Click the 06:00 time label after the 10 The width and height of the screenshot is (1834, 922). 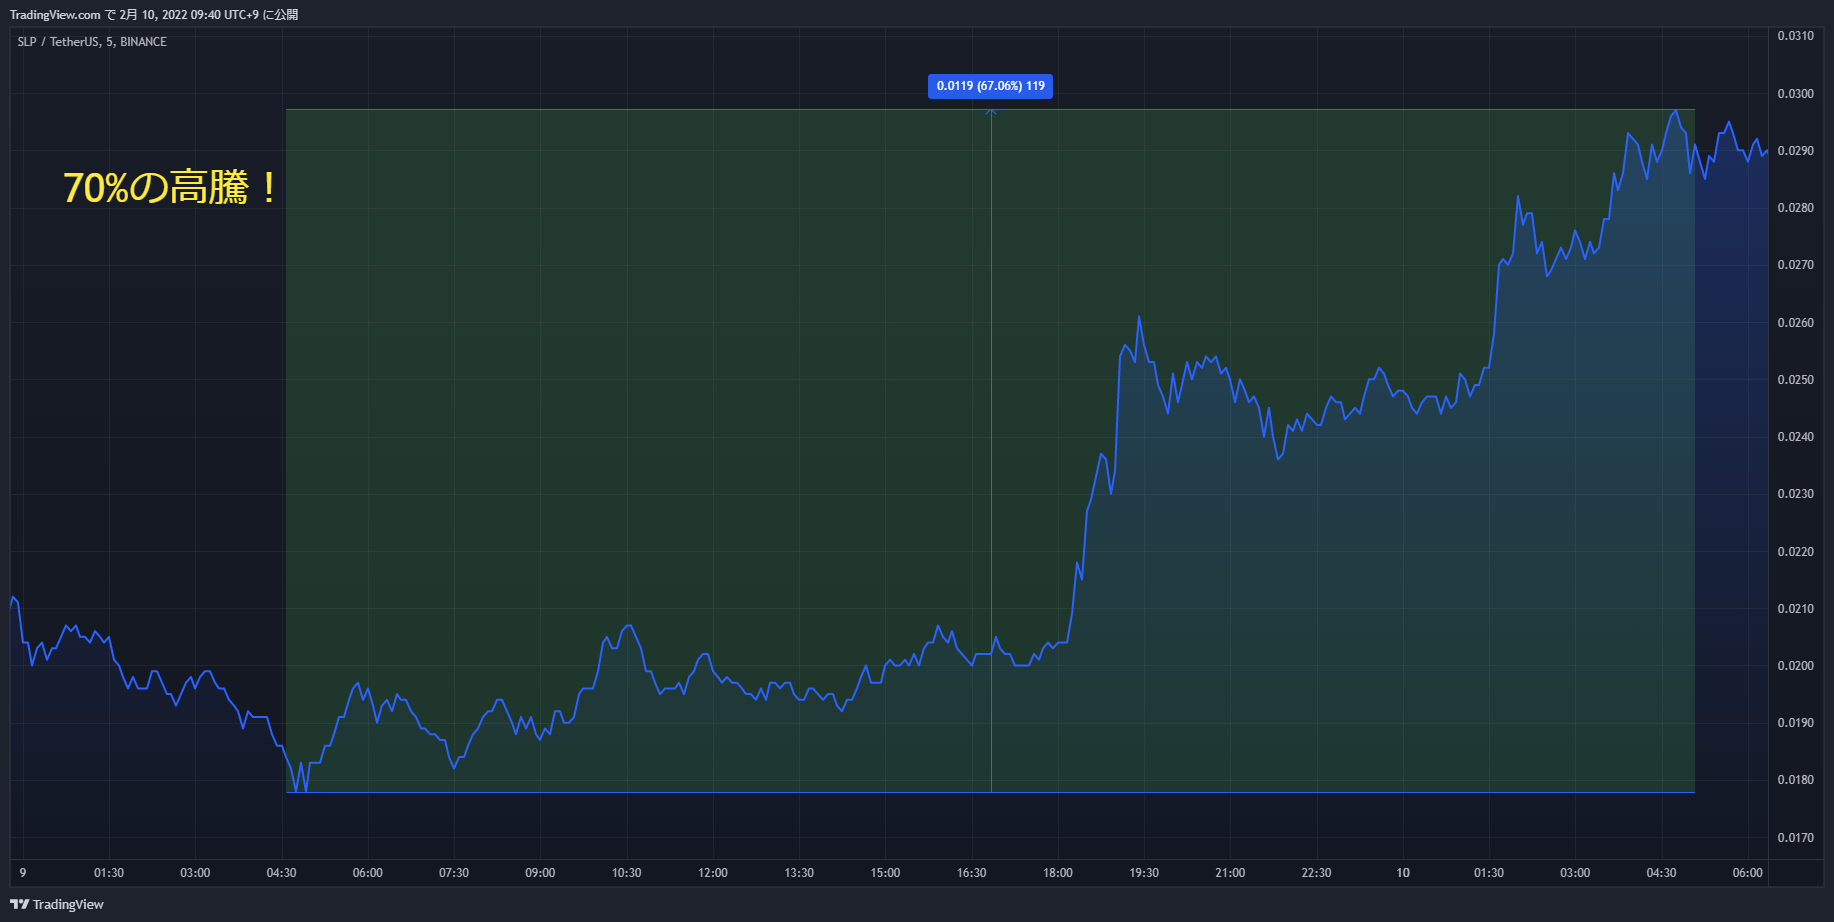(1747, 873)
